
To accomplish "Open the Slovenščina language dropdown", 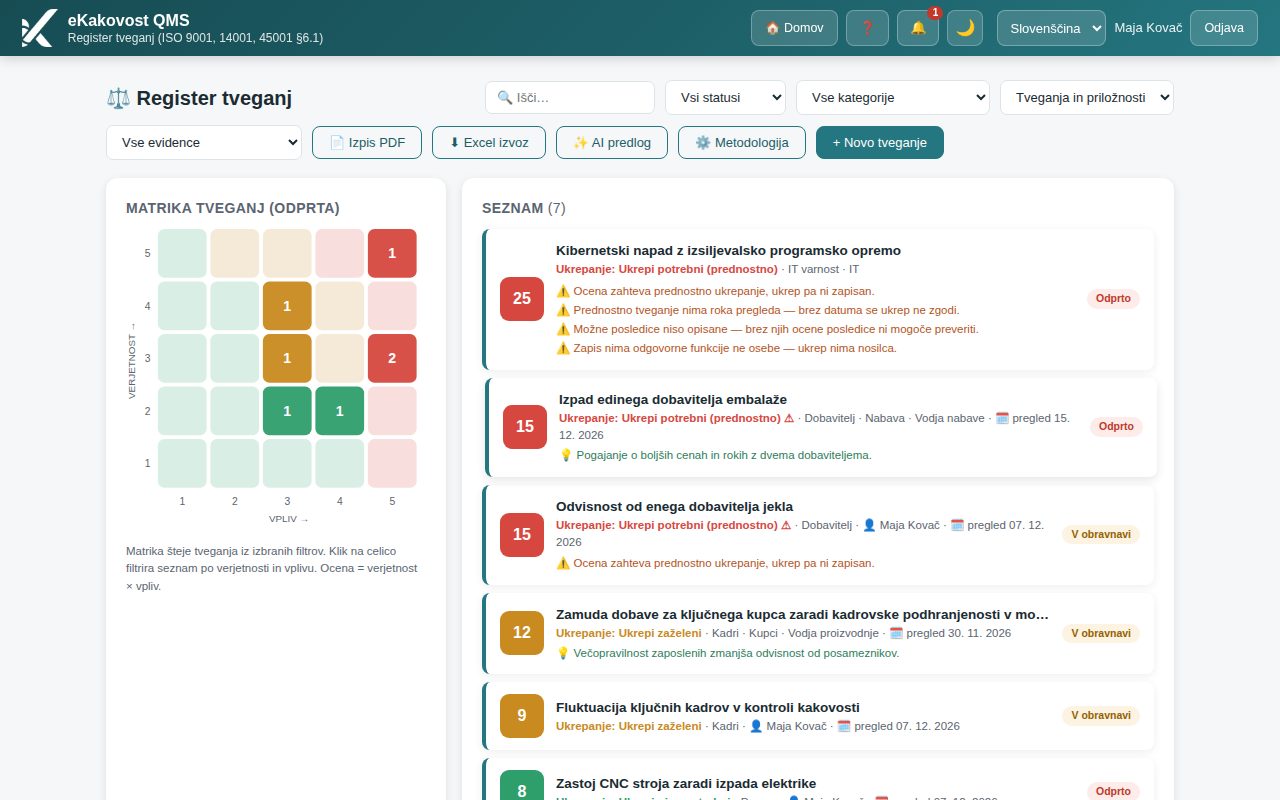I will pyautogui.click(x=1051, y=28).
